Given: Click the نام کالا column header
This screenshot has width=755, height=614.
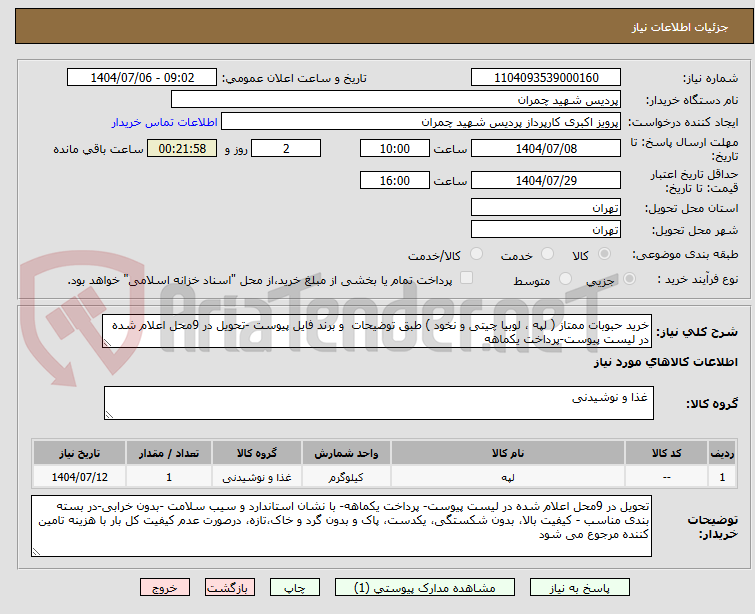Looking at the screenshot, I should click(508, 453).
